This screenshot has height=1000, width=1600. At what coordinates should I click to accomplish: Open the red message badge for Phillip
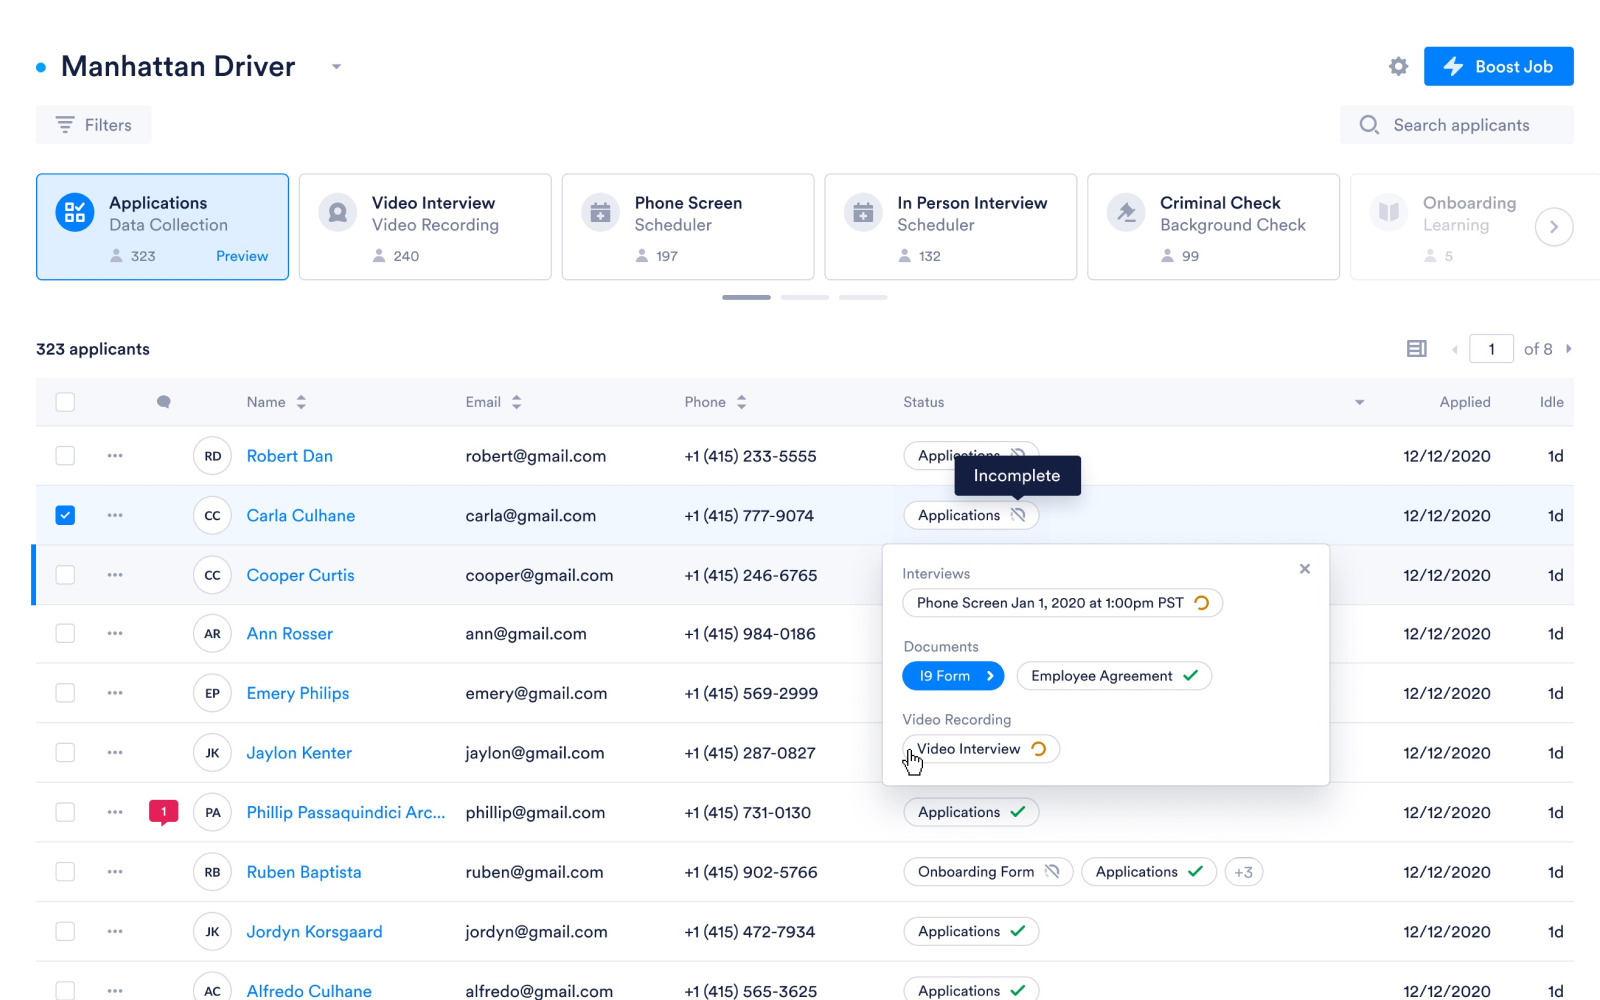pyautogui.click(x=163, y=812)
